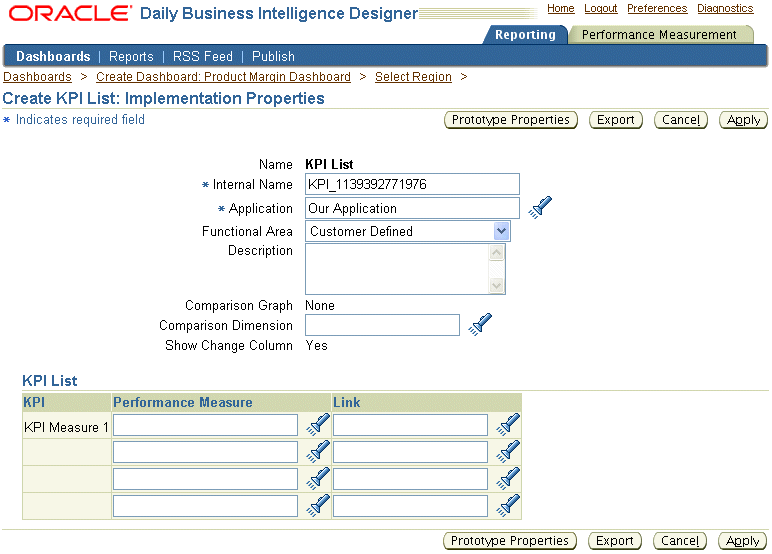Image resolution: width=772 pixels, height=554 pixels.
Task: Go to Dashboards breadcrumb link
Action: click(37, 77)
